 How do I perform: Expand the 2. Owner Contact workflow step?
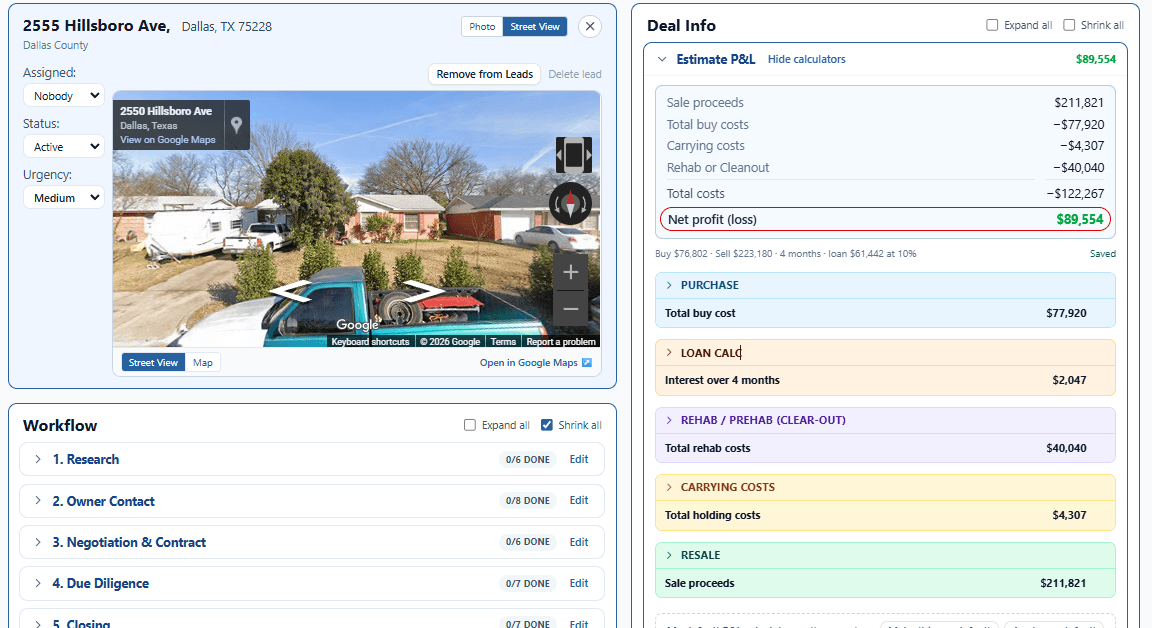37,501
